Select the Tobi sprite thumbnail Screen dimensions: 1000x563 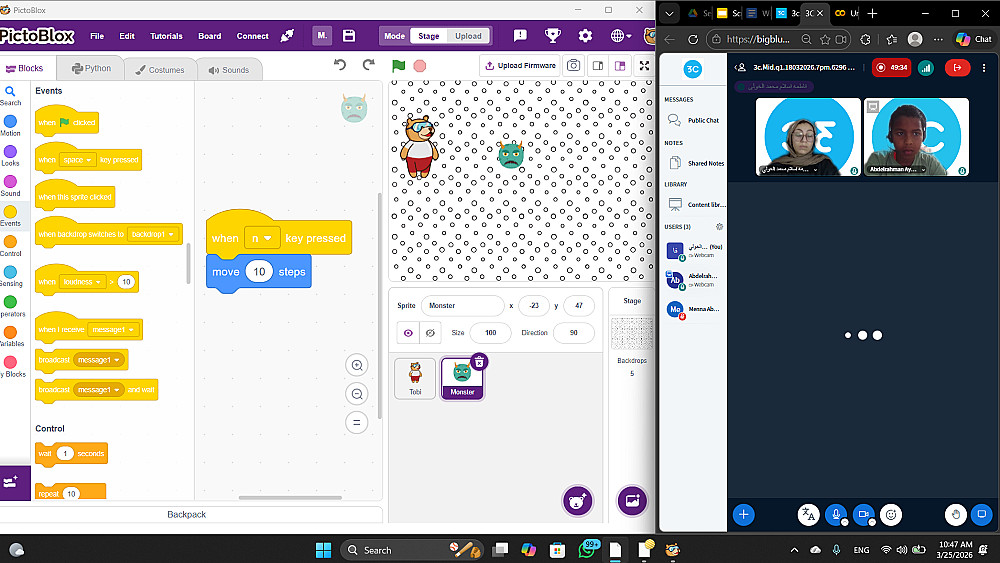[415, 379]
